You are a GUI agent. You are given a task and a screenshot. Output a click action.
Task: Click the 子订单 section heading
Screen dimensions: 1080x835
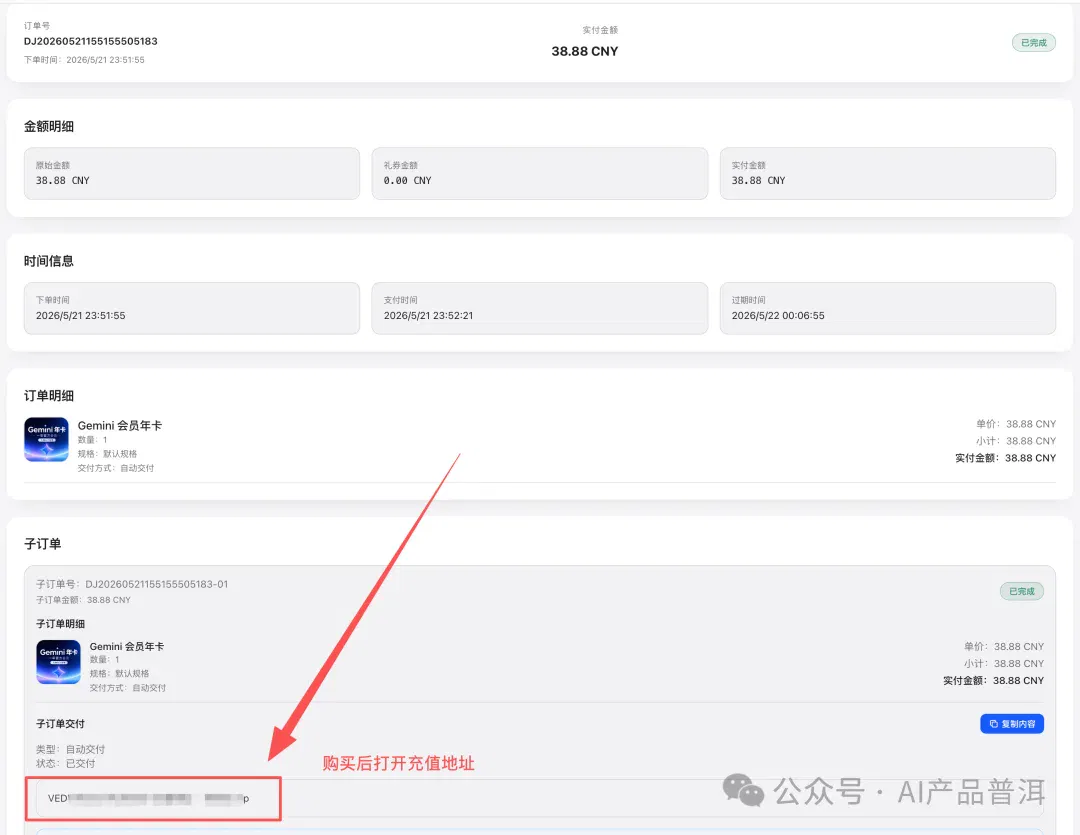[43, 544]
